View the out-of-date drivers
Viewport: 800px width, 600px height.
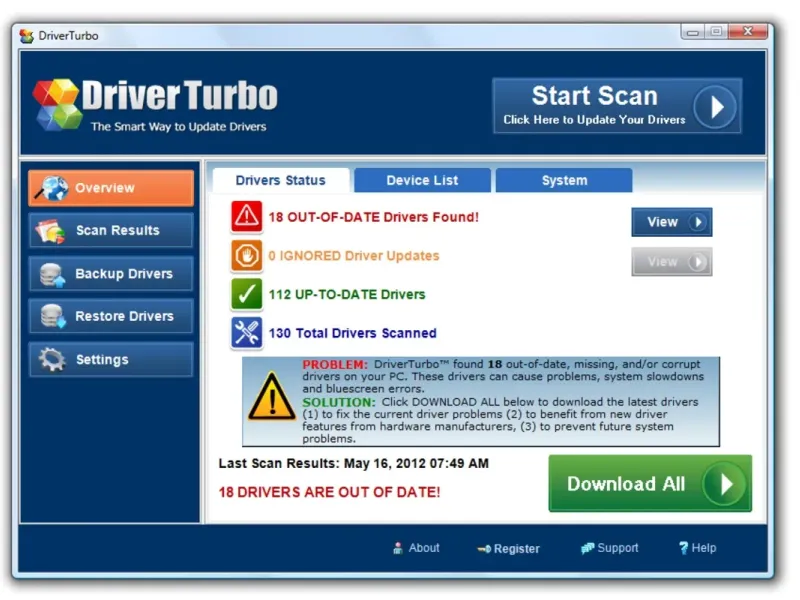click(672, 222)
